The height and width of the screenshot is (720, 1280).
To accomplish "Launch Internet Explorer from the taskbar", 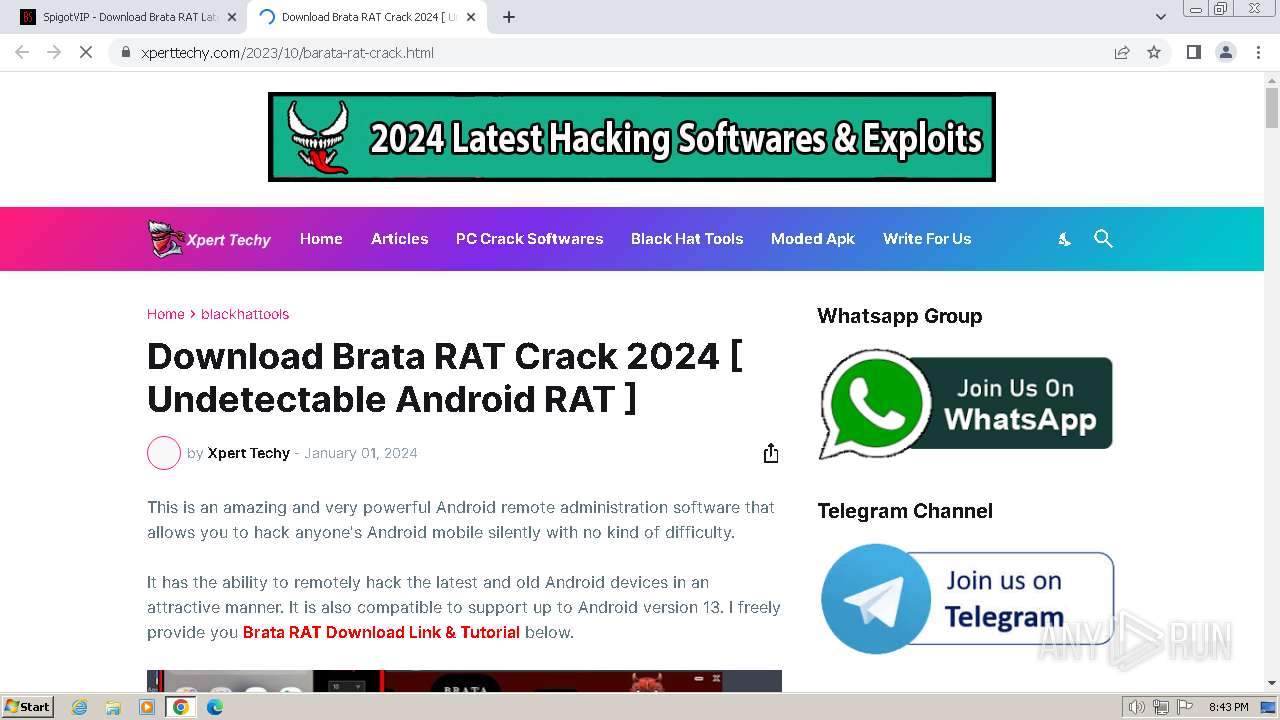I will (79, 707).
